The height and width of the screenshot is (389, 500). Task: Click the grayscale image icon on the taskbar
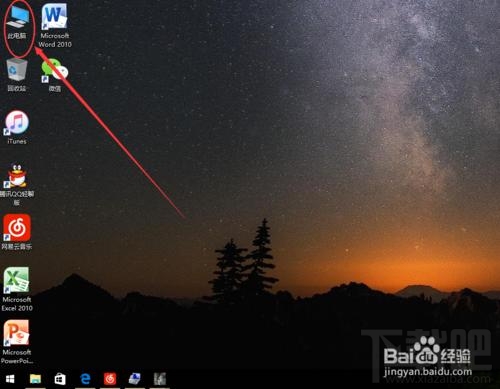click(160, 379)
